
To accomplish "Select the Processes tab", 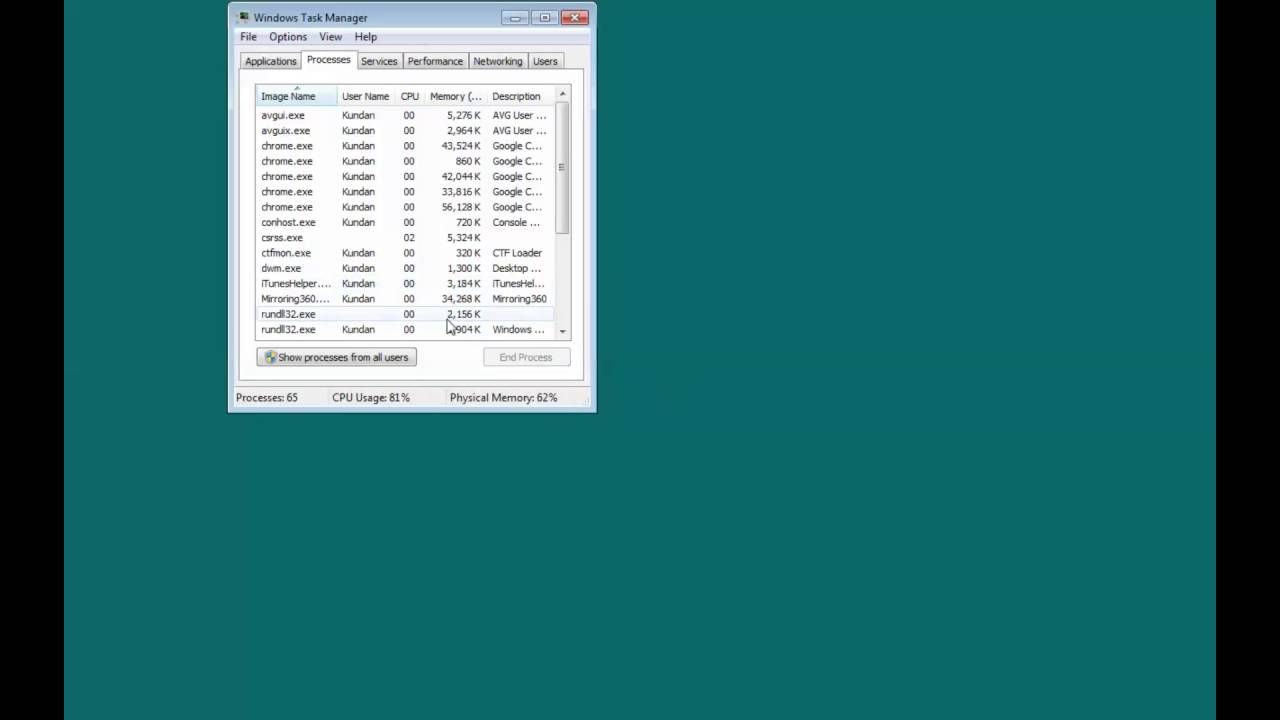I will [329, 60].
